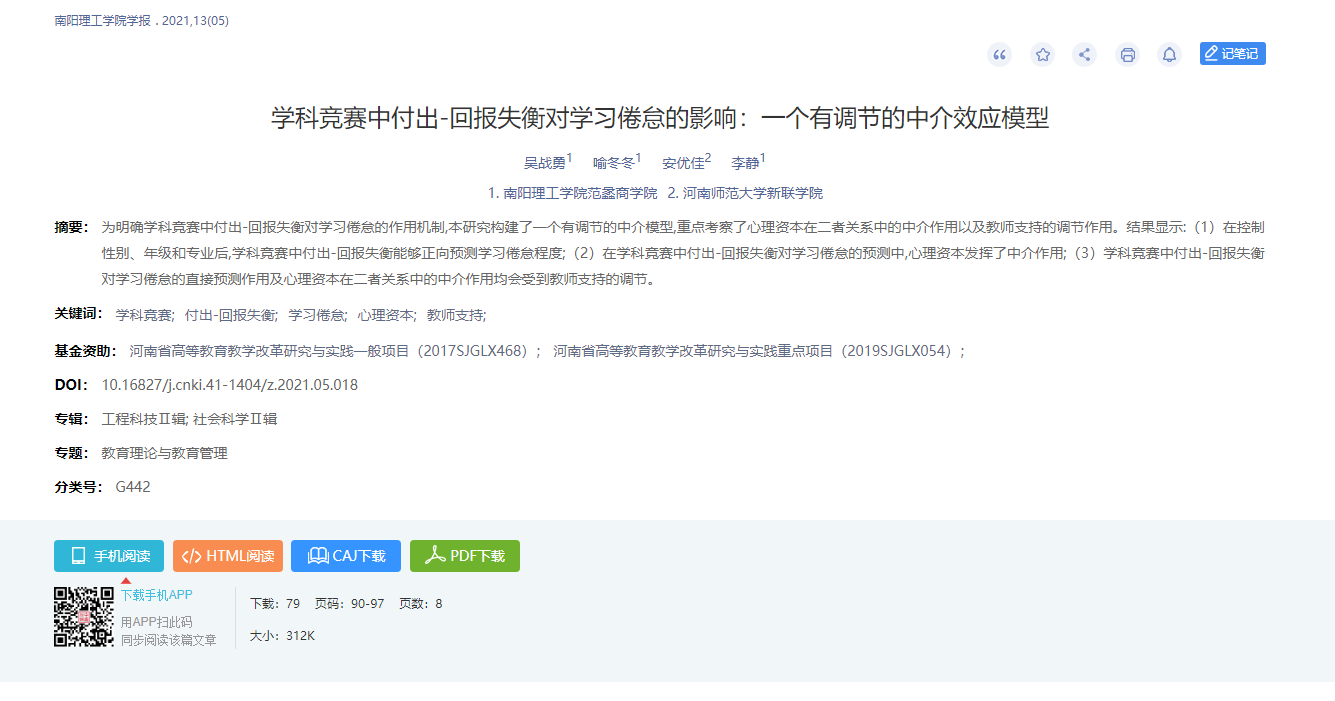Viewport: 1335px width, 701px height.
Task: Open journal link 南阳理工学院学报
Action: [x=103, y=21]
